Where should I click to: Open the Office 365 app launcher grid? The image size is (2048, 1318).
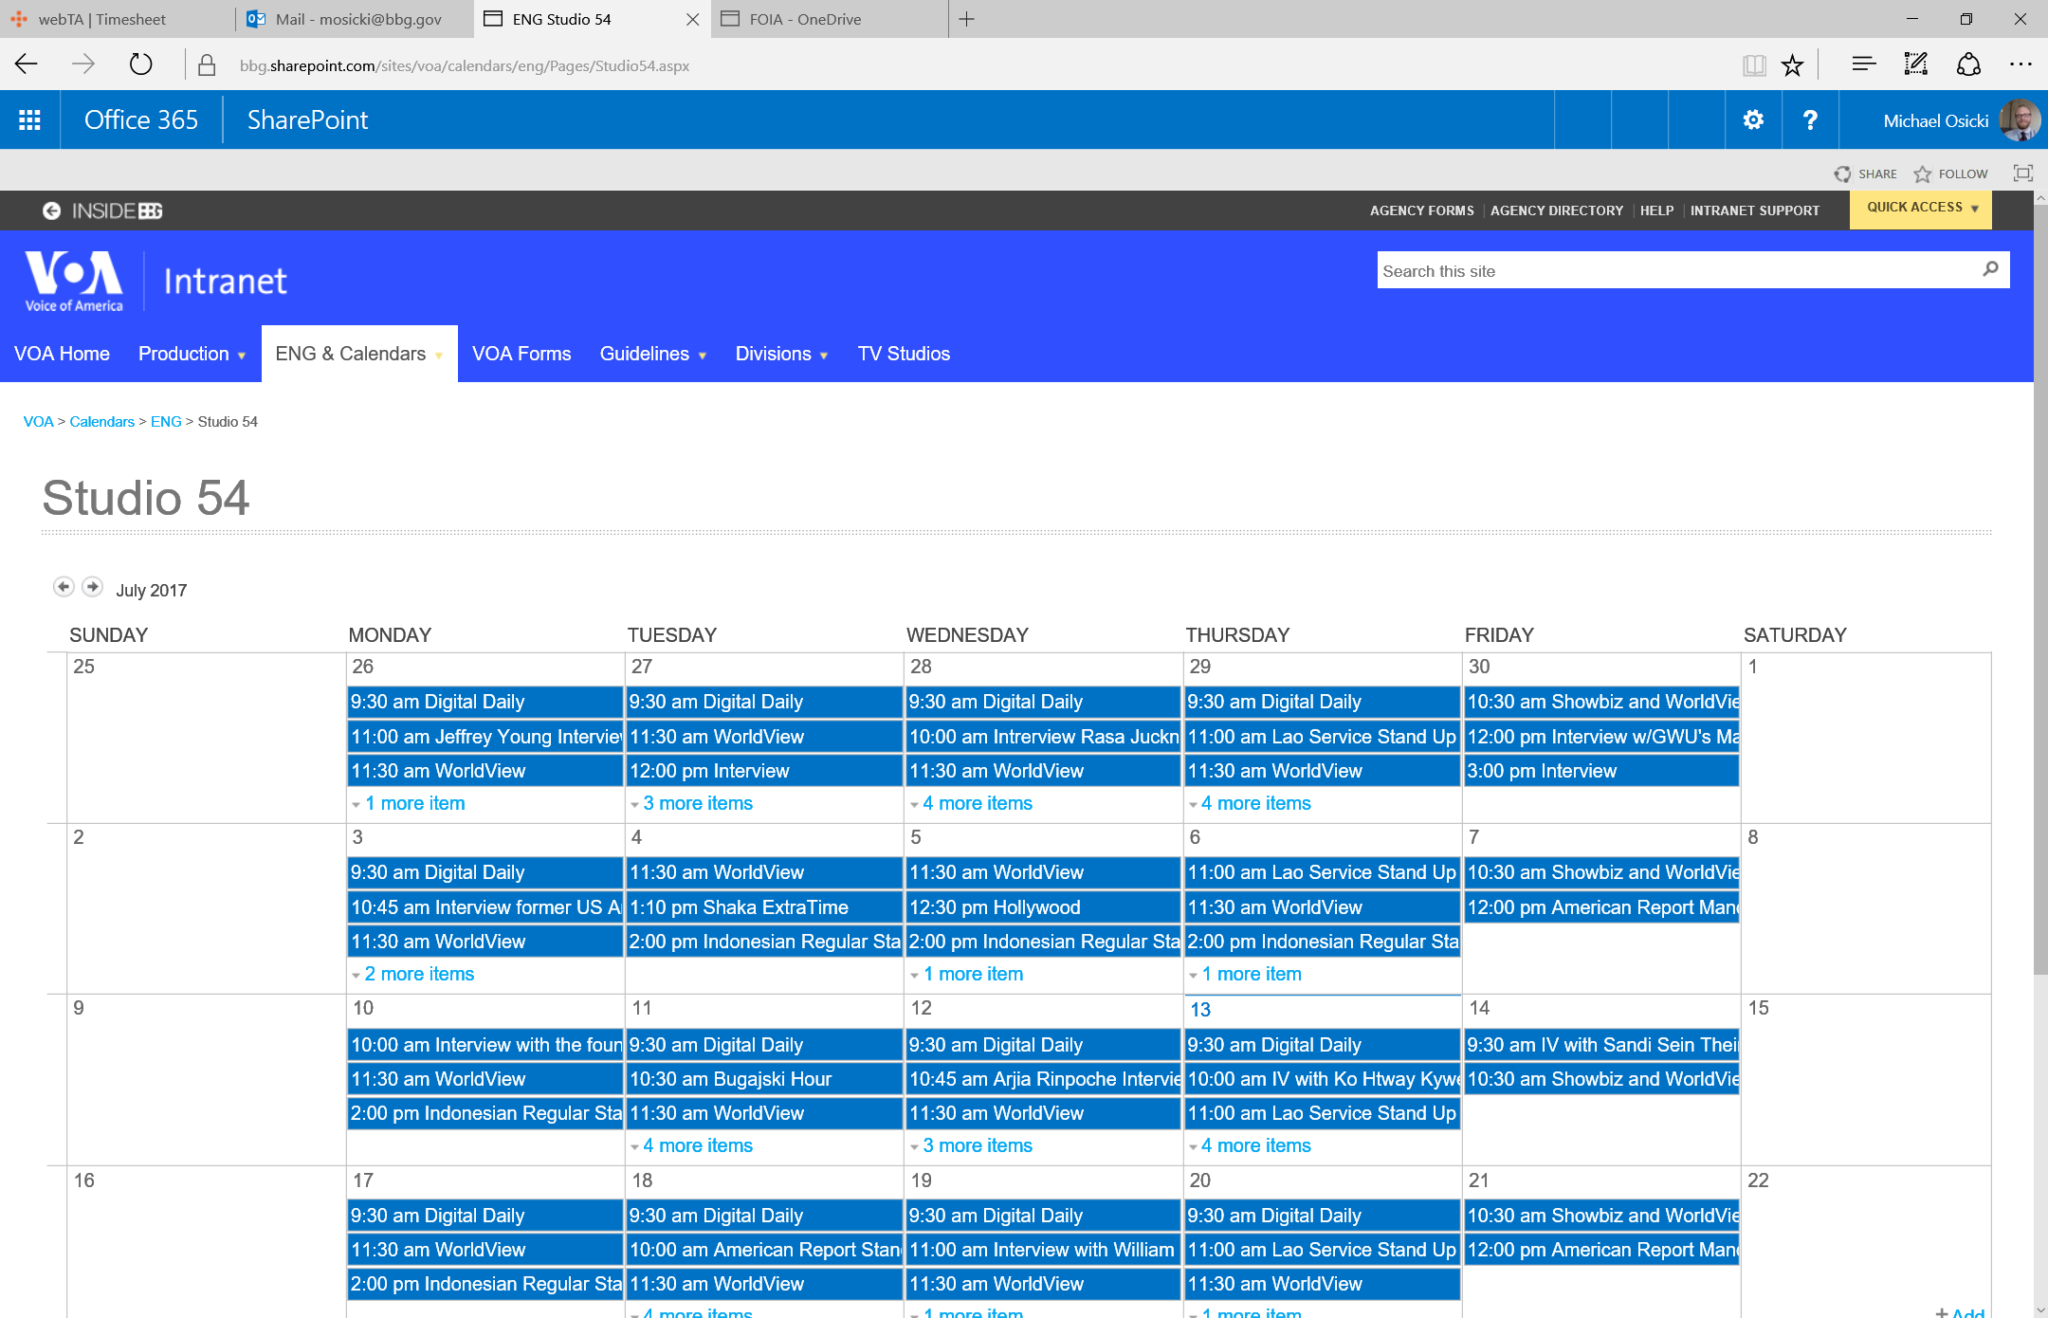pyautogui.click(x=30, y=120)
